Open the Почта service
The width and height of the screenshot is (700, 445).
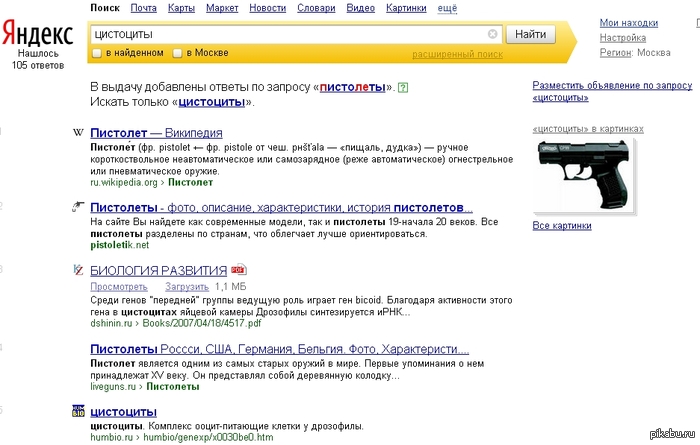click(x=143, y=8)
